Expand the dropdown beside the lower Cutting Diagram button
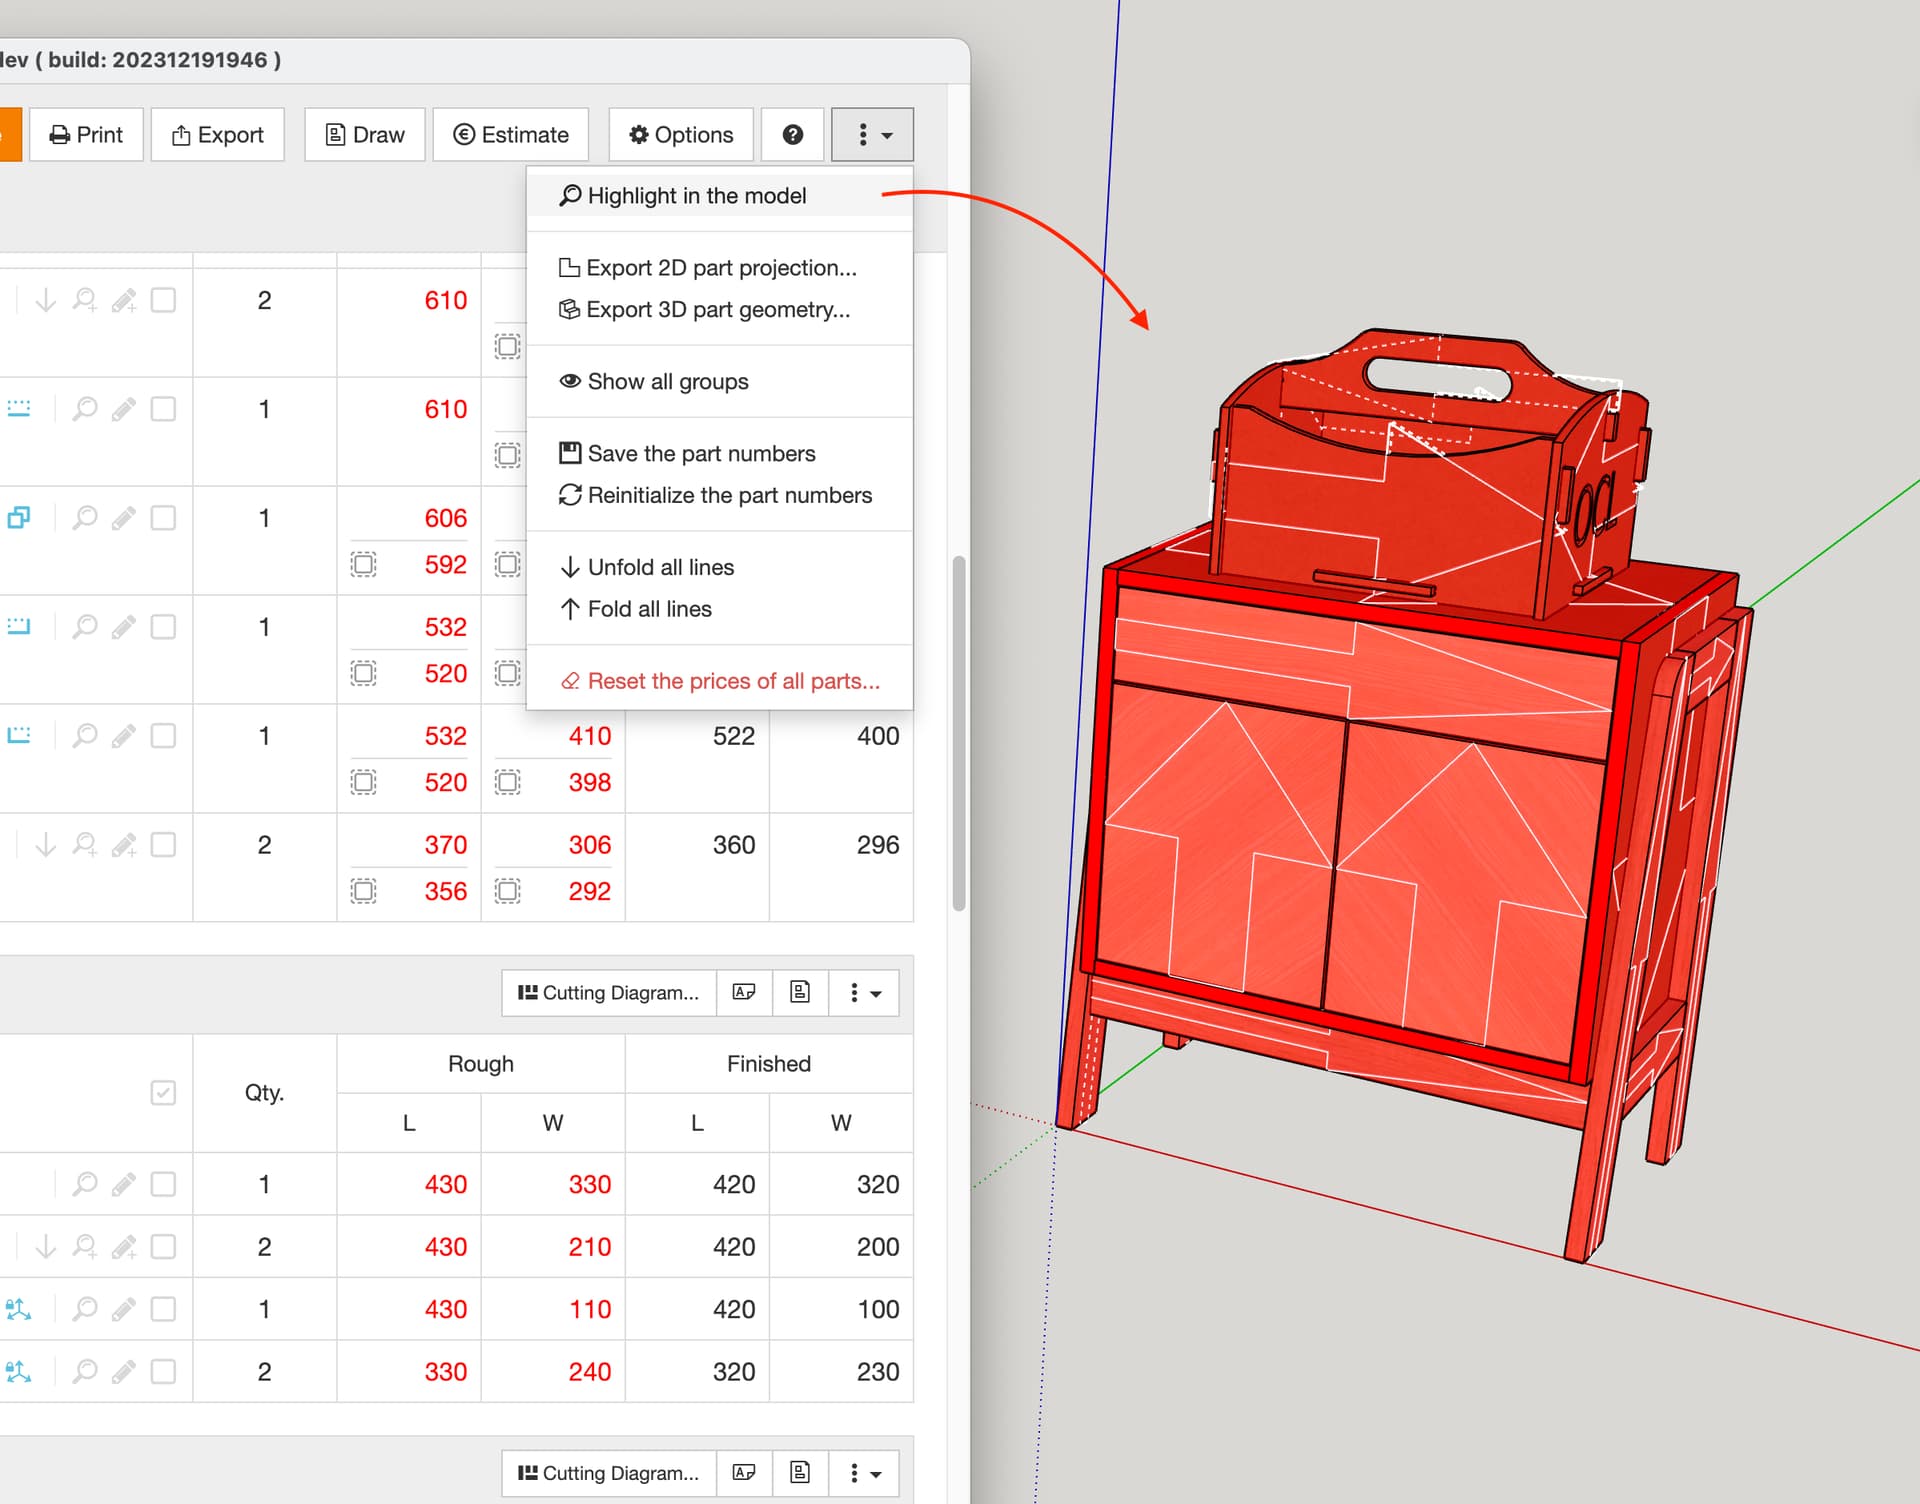Viewport: 1920px width, 1504px height. [864, 1473]
